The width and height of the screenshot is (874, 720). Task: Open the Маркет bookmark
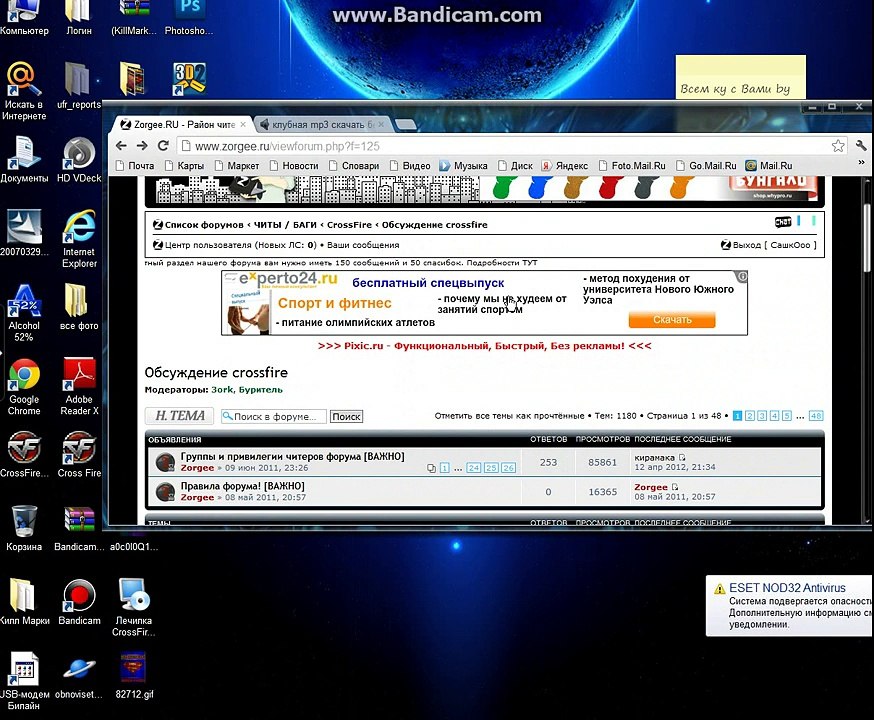[x=237, y=166]
